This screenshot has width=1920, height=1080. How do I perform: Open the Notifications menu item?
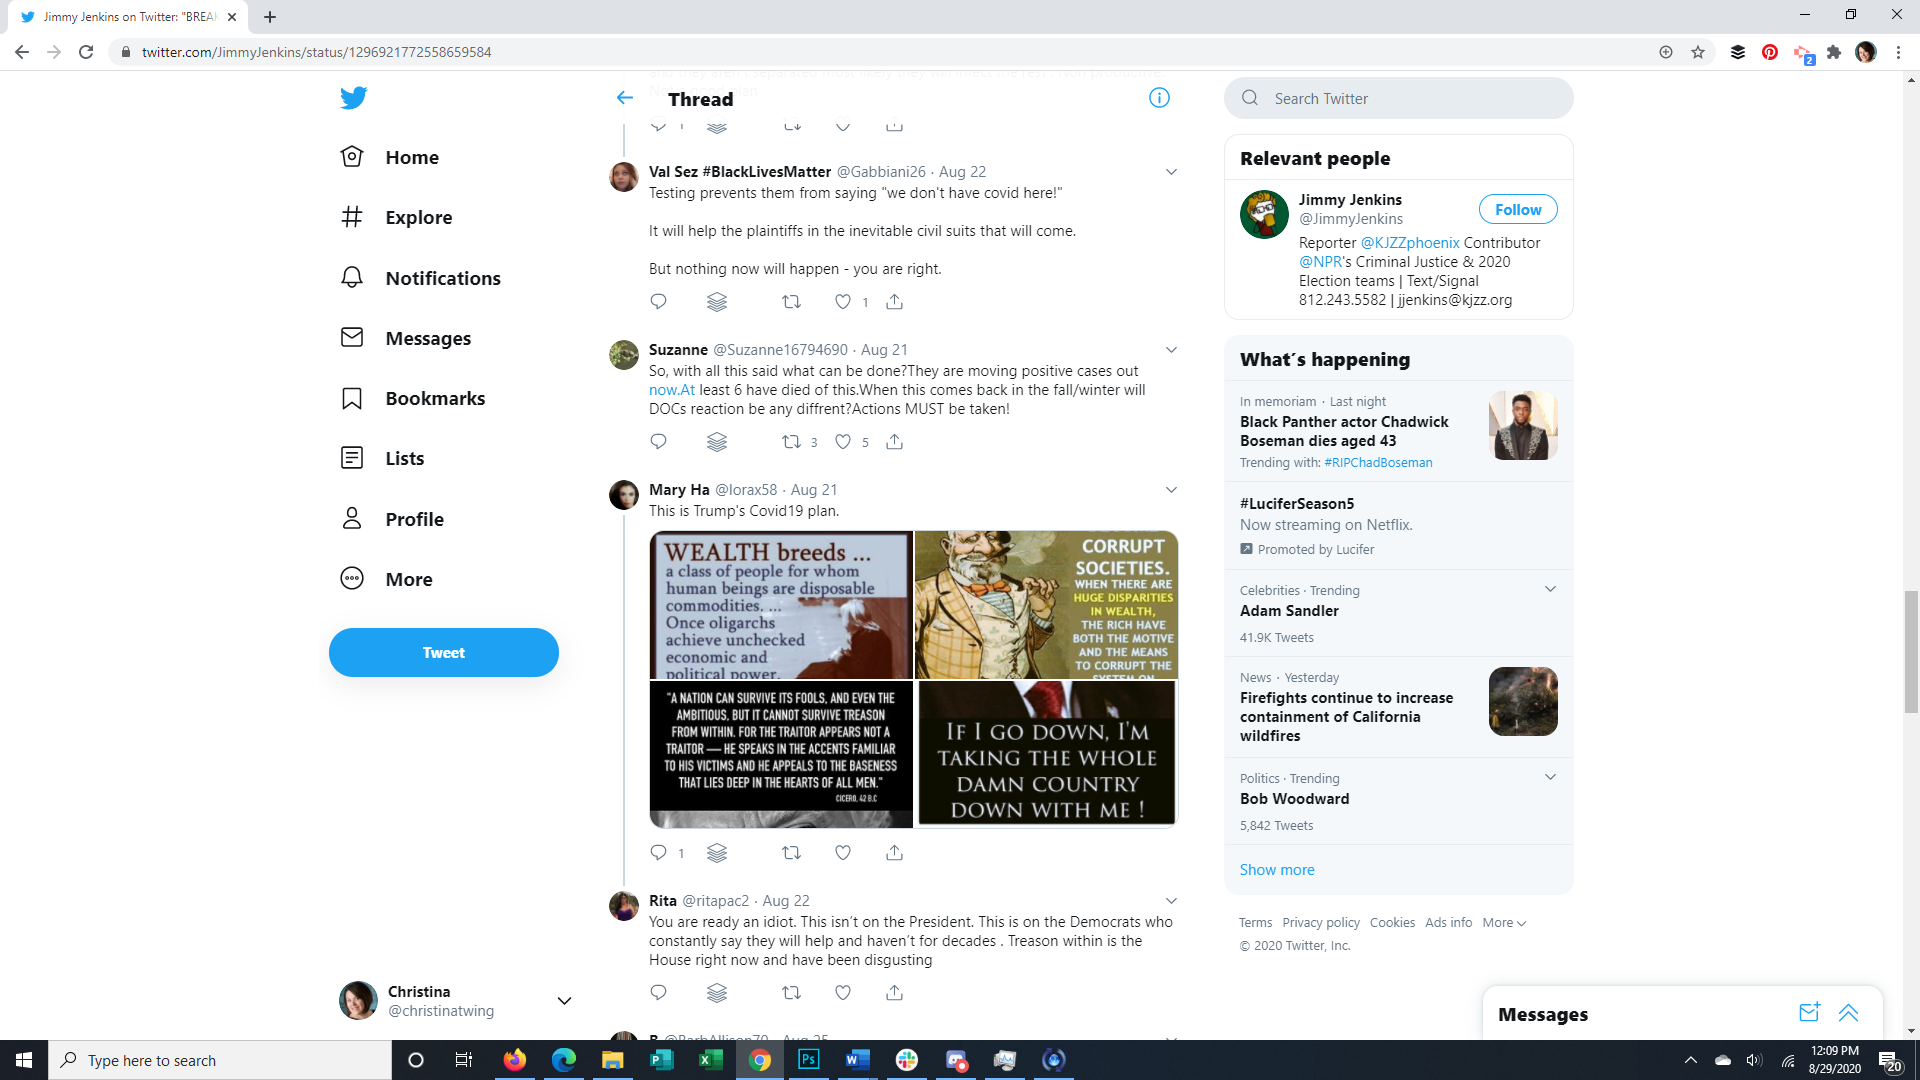[x=442, y=278]
